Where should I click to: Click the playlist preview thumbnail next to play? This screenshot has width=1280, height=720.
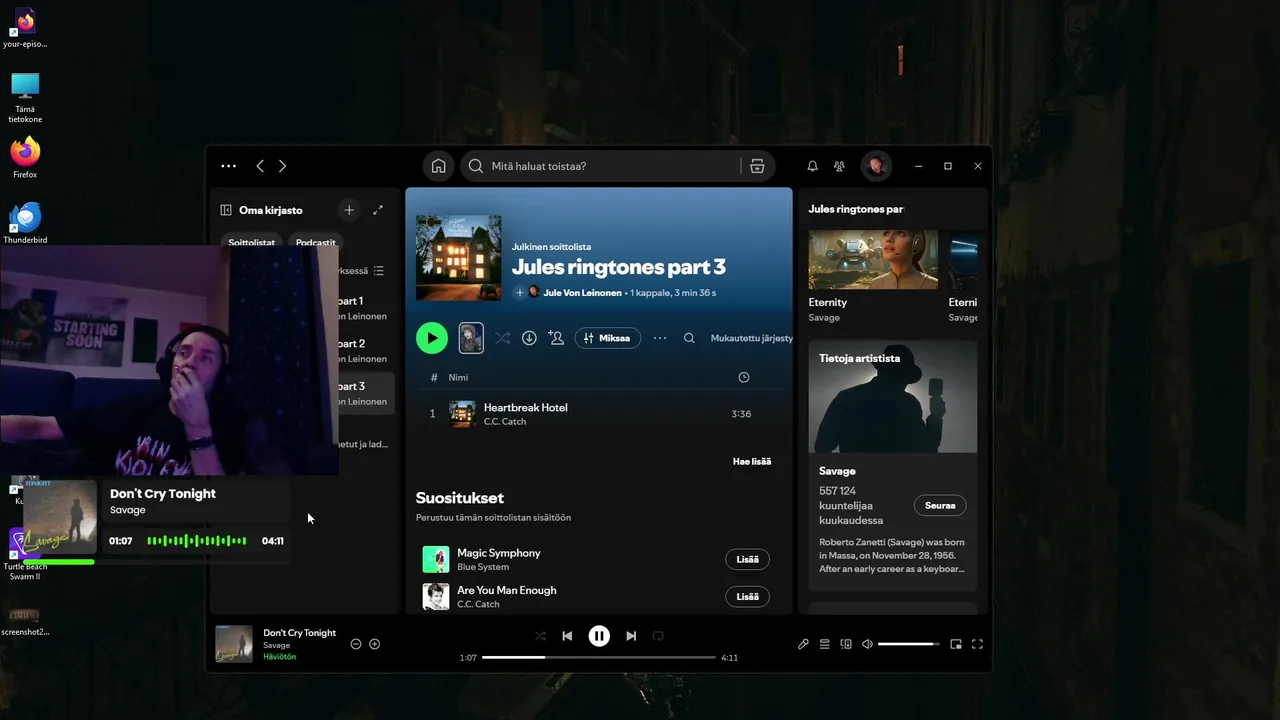point(471,338)
